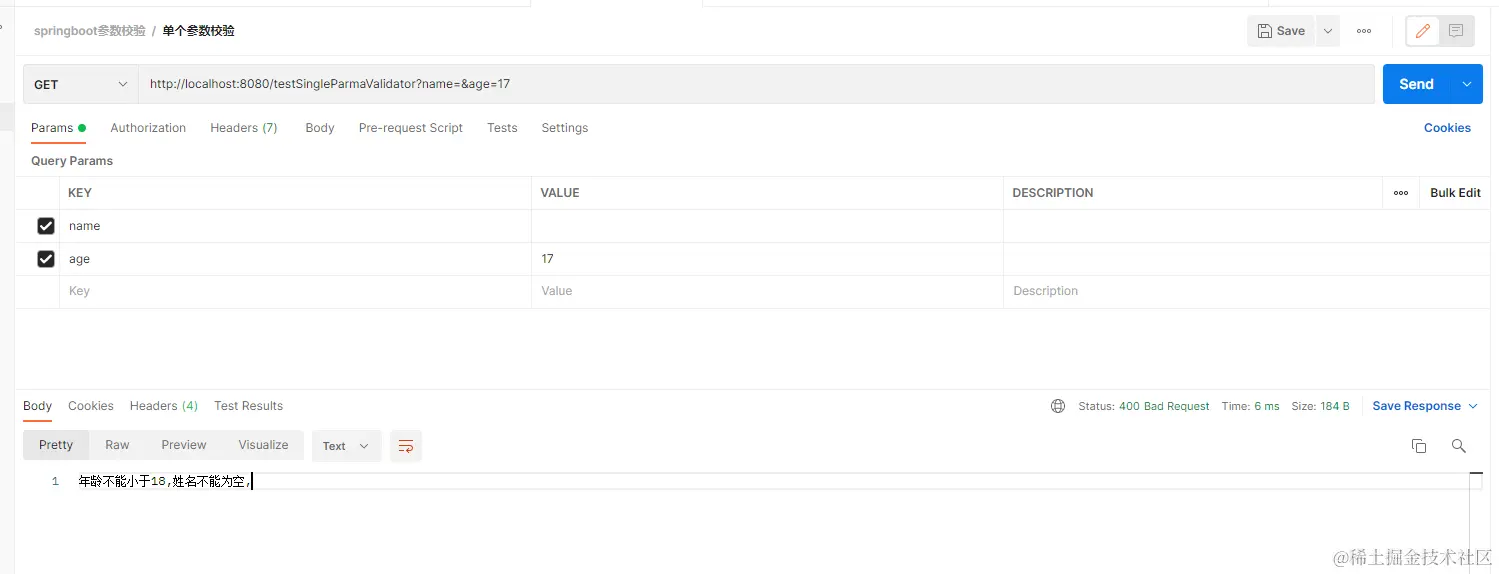Expand the Send button arrow options
Image resolution: width=1499 pixels, height=574 pixels.
pyautogui.click(x=1467, y=84)
